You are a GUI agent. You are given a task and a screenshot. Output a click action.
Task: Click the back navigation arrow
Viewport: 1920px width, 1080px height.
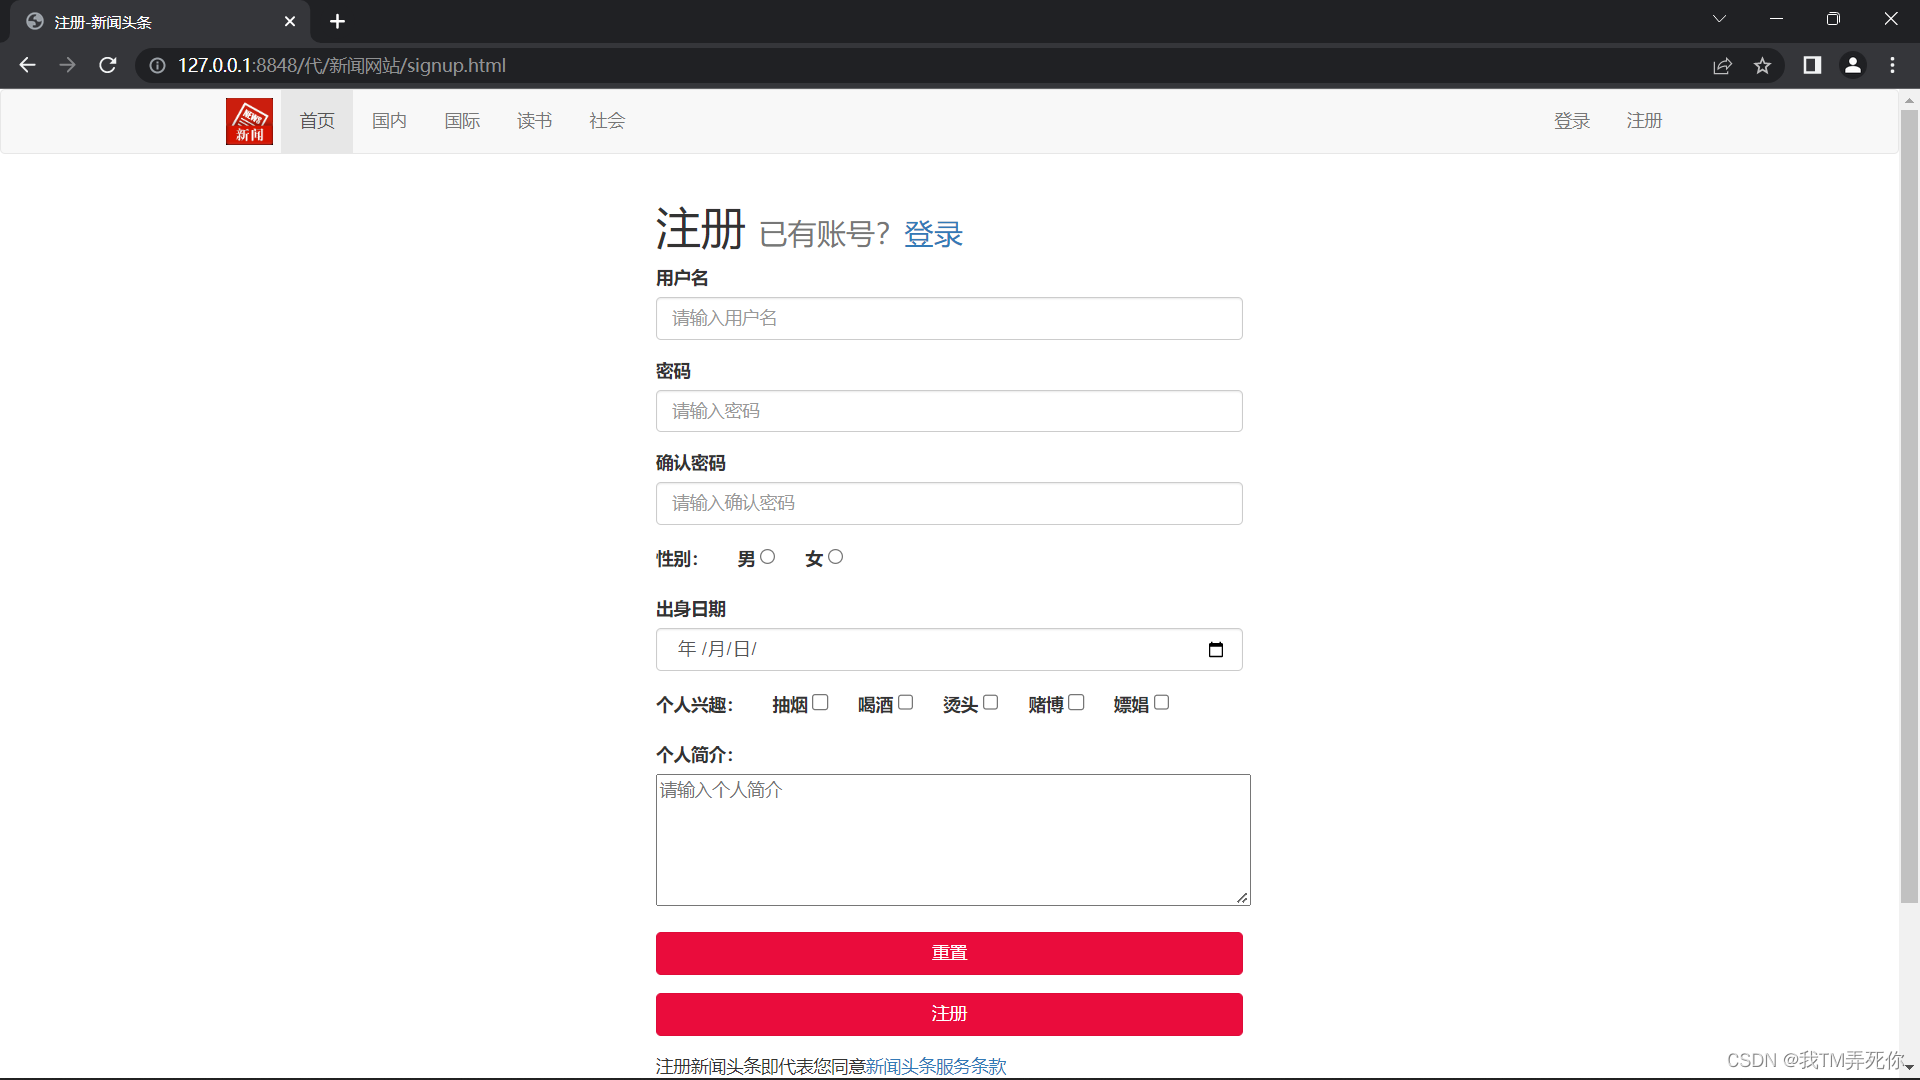point(26,65)
